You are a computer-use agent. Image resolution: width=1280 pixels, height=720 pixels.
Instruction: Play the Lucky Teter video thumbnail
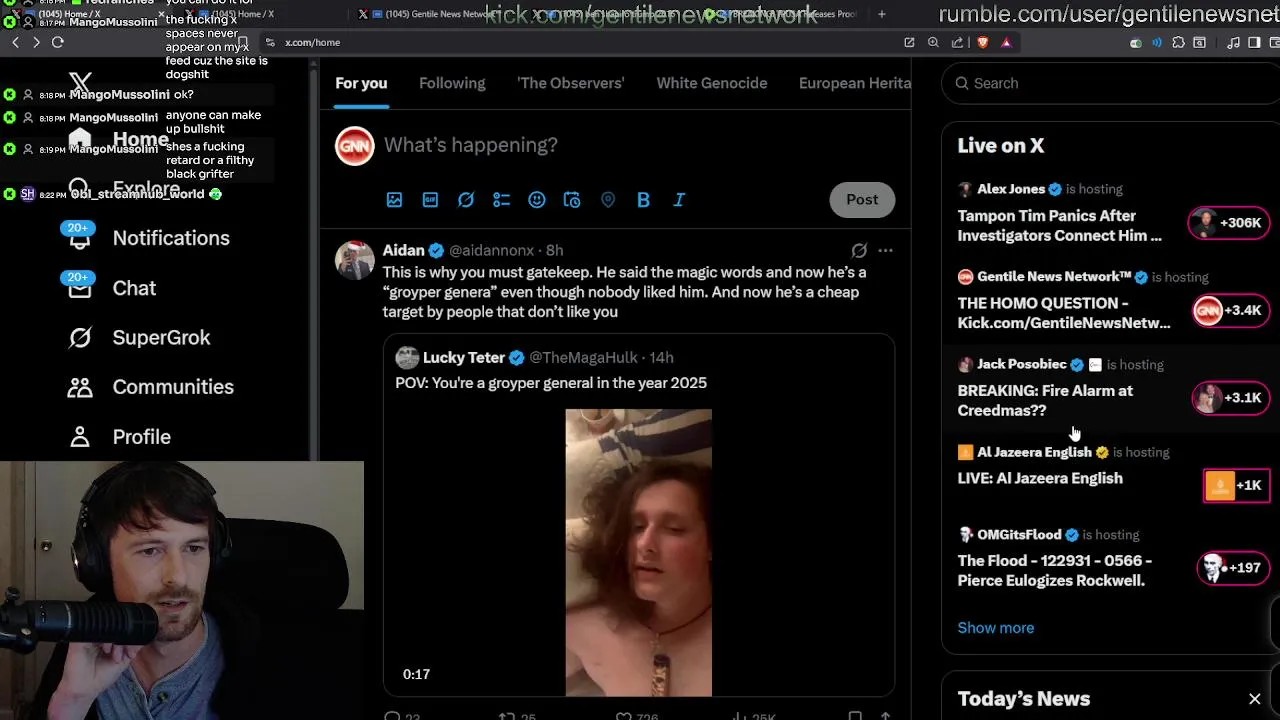(x=638, y=552)
